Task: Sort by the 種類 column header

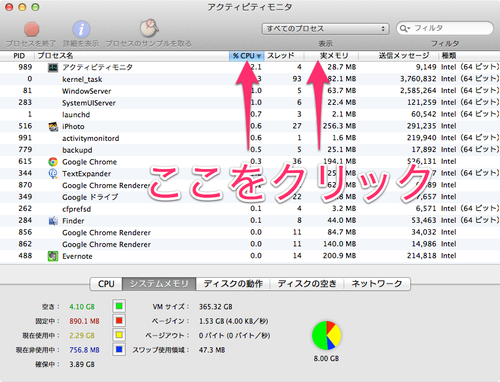Action: 469,56
